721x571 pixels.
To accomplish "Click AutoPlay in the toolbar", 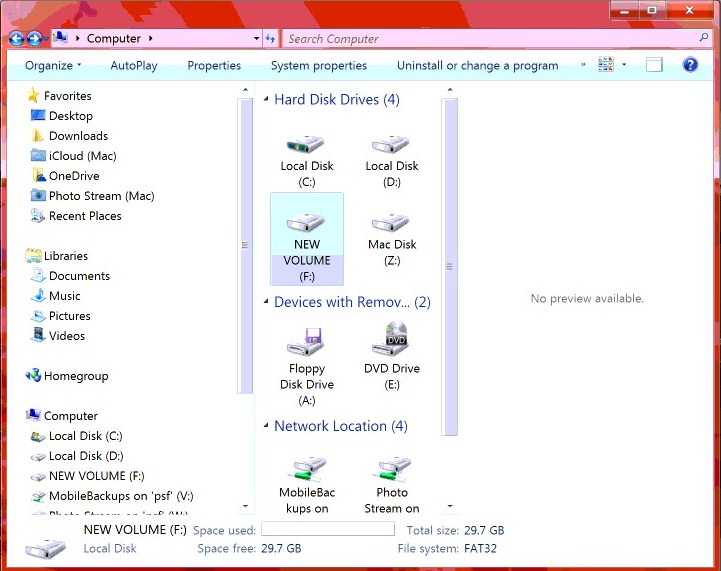I will click(134, 65).
